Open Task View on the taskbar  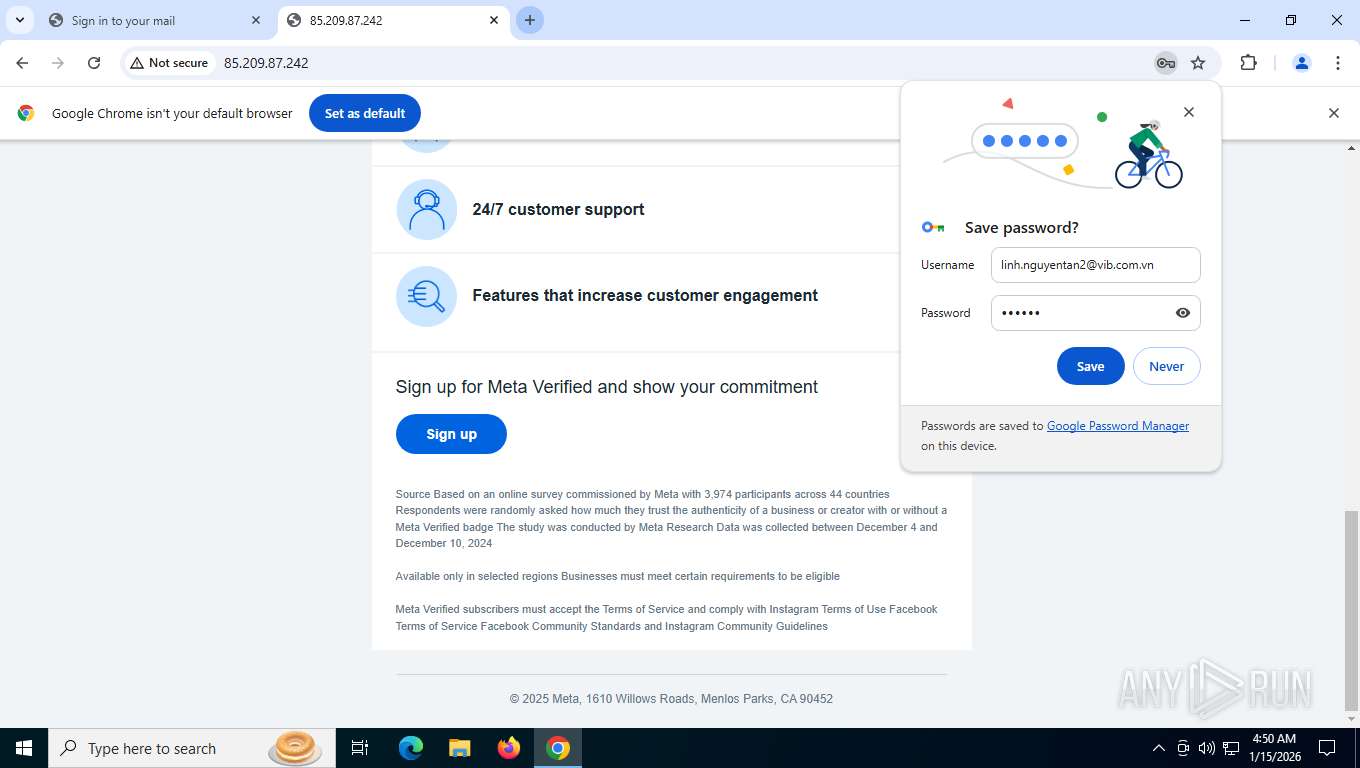pyautogui.click(x=360, y=748)
